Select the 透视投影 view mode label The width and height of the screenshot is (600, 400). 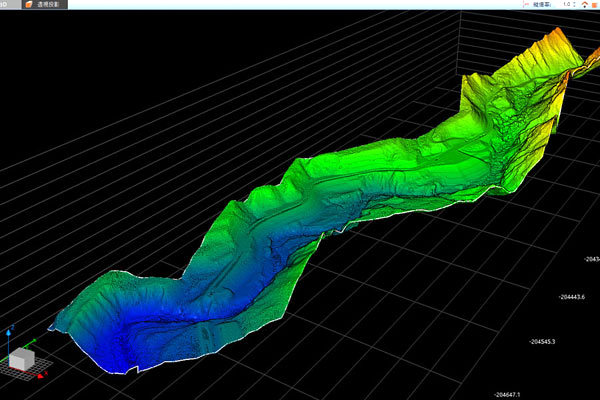[x=48, y=5]
